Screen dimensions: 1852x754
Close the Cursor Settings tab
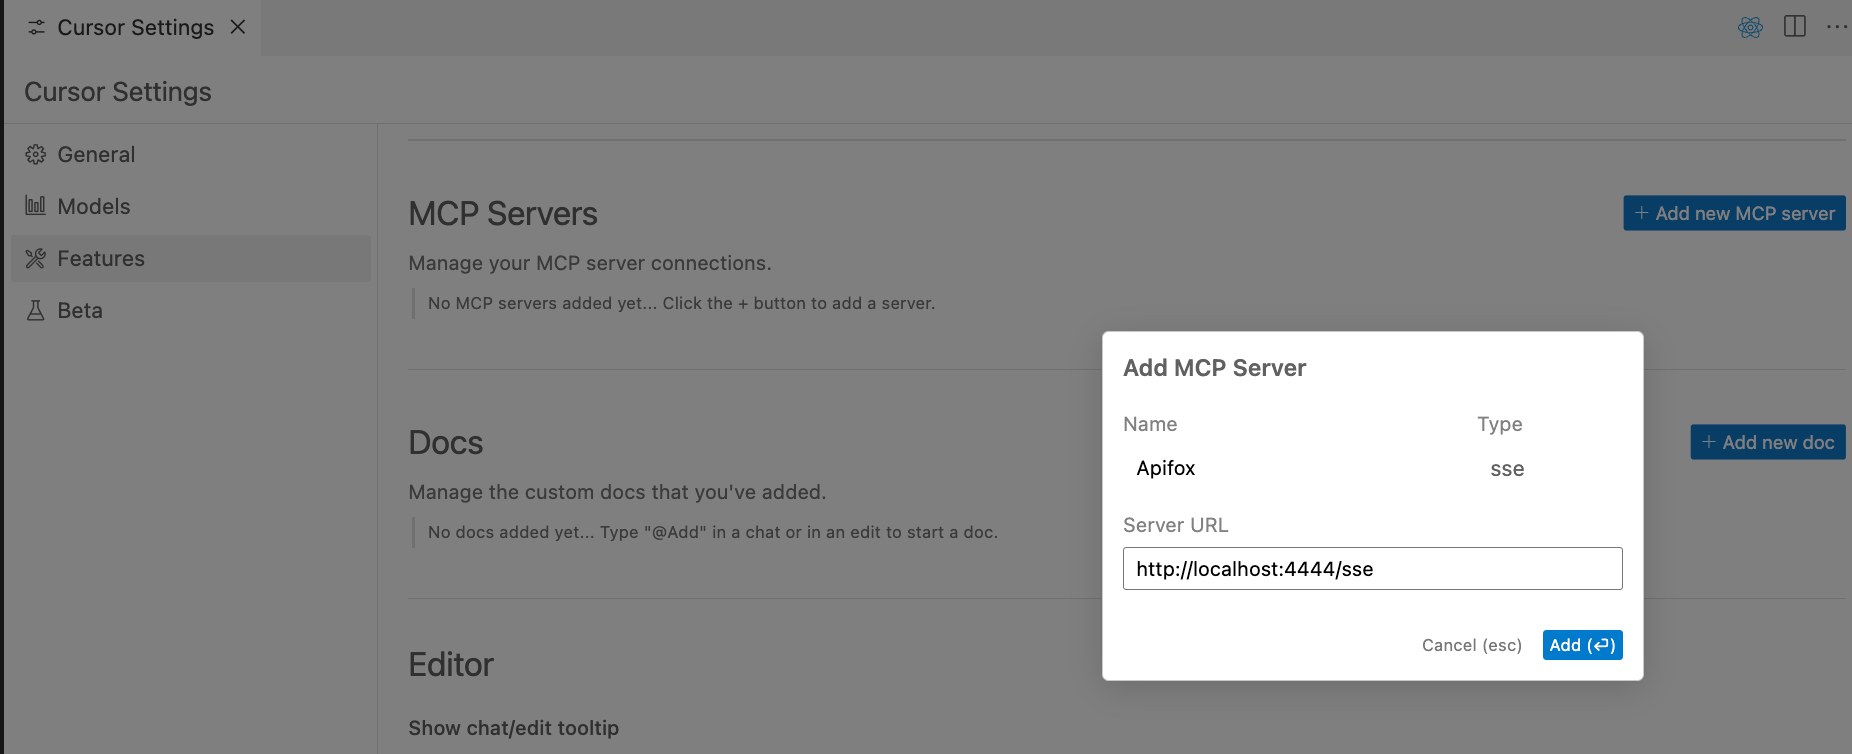pos(238,27)
